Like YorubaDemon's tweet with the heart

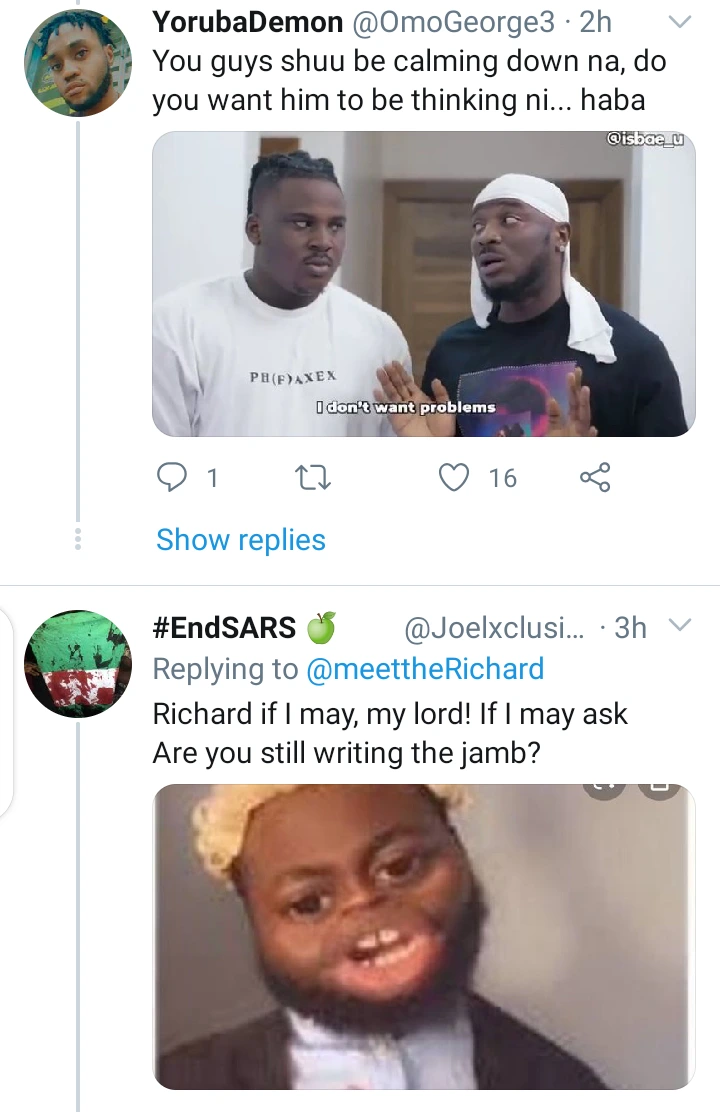[455, 479]
